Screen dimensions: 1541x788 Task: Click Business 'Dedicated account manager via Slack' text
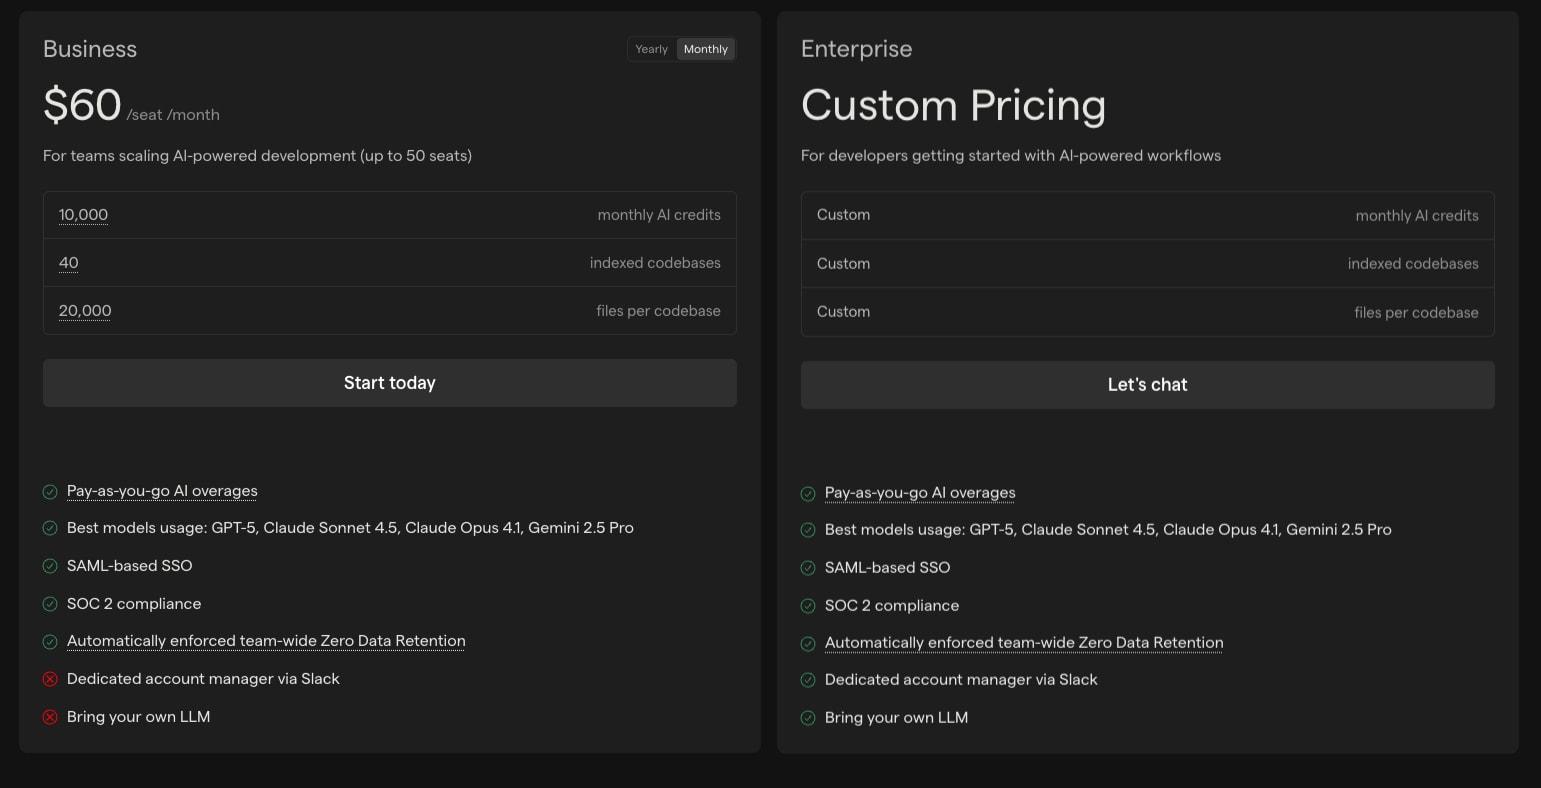click(x=203, y=679)
